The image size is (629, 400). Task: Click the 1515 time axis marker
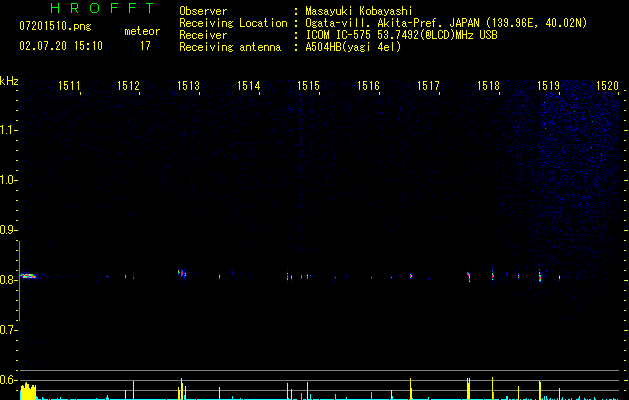tap(308, 86)
